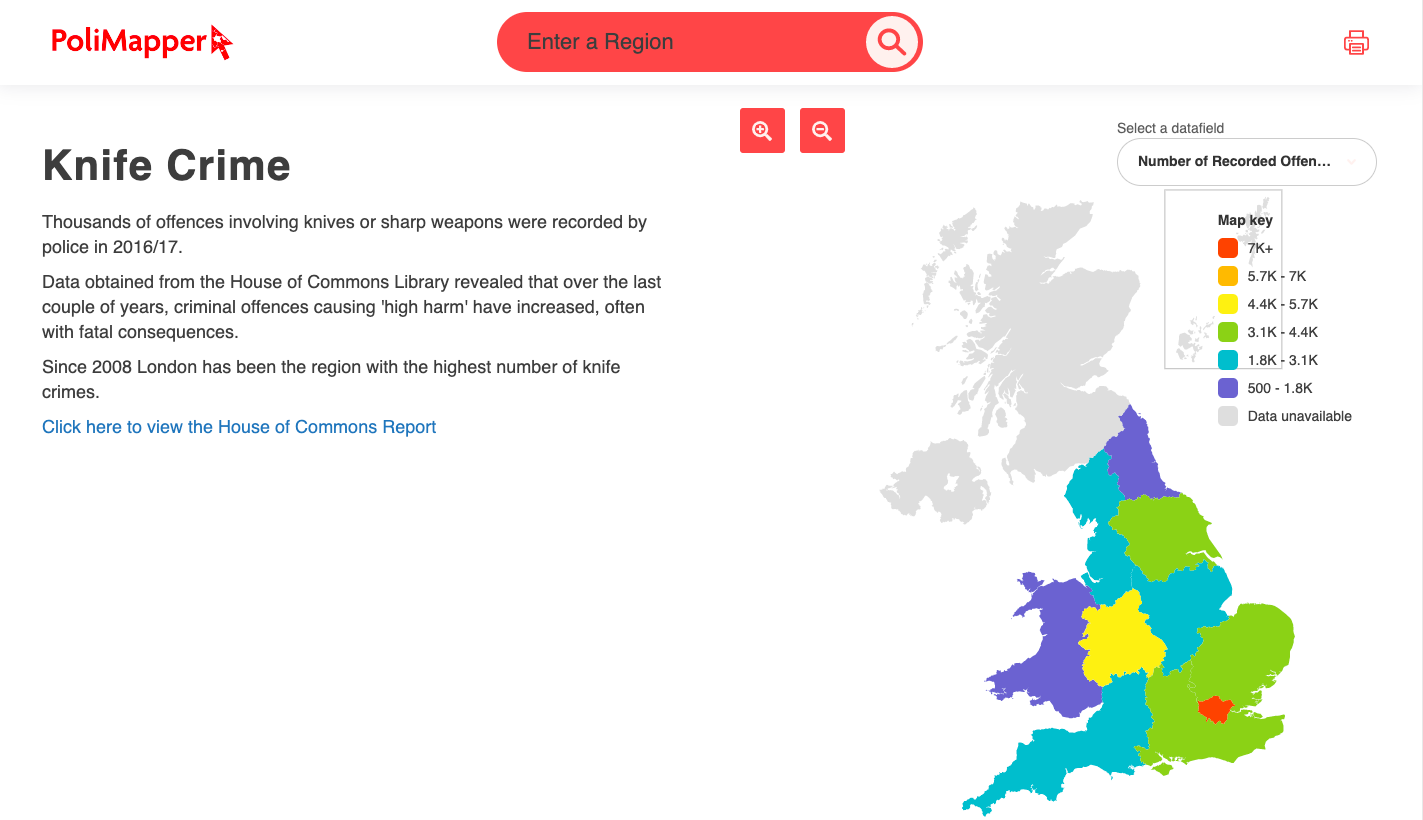1423x820 pixels.
Task: Select the zoom out tool above the map
Action: (x=822, y=130)
